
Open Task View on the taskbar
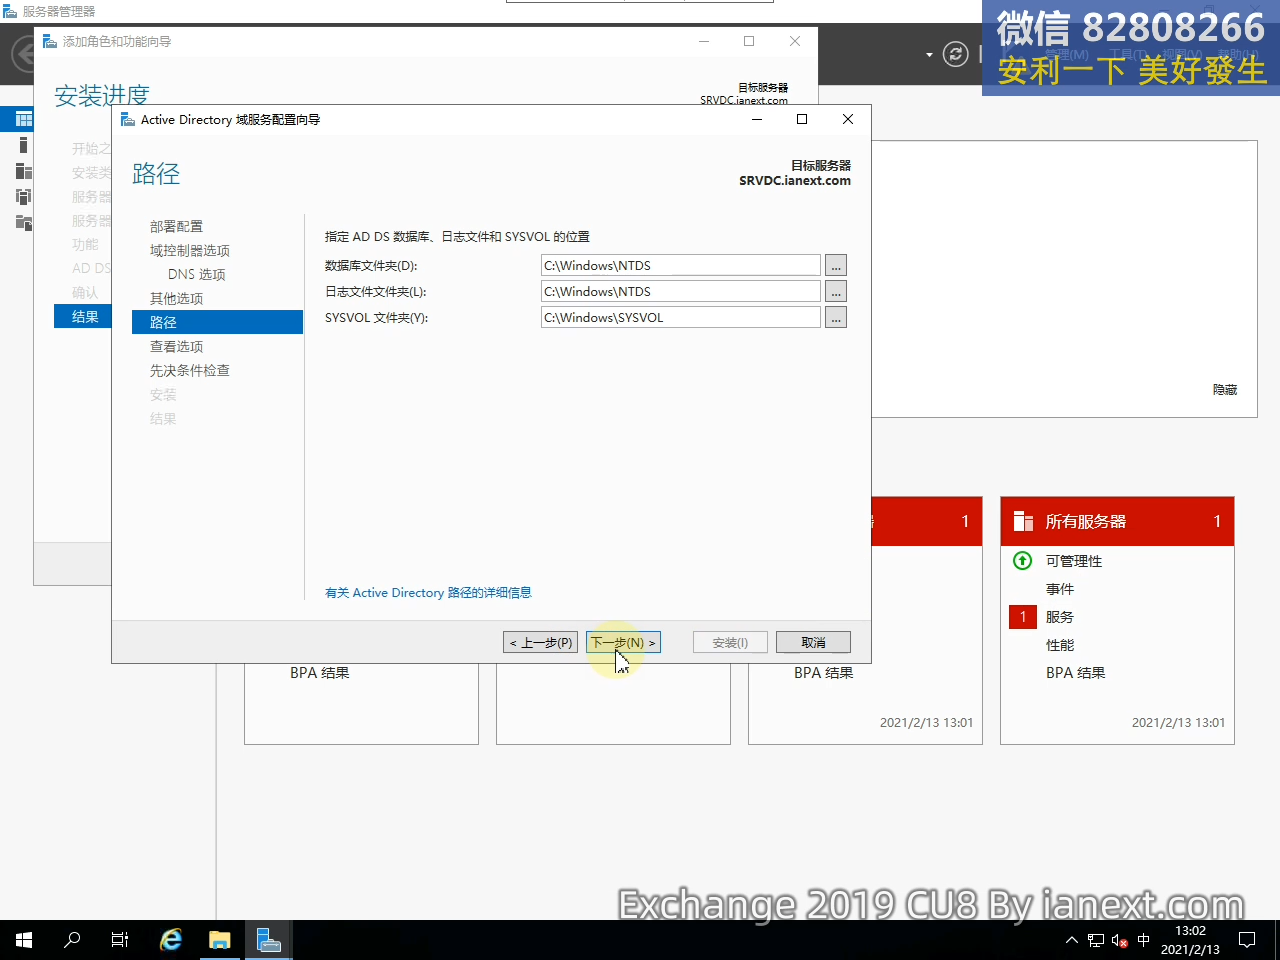pyautogui.click(x=120, y=940)
